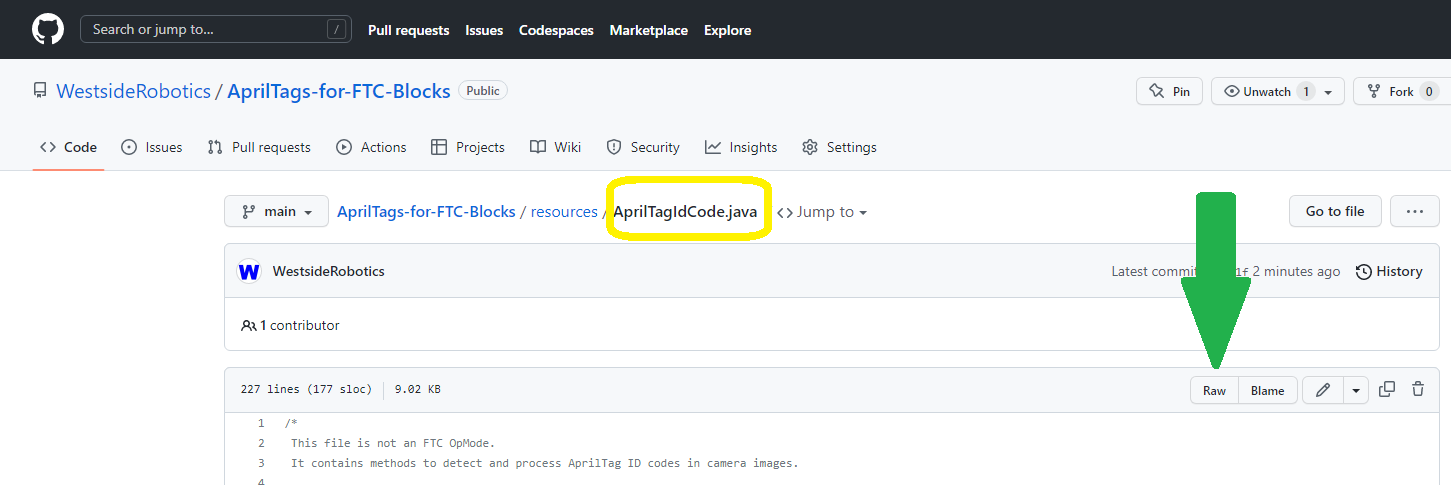
Task: Open Marketplace page
Action: tap(649, 30)
